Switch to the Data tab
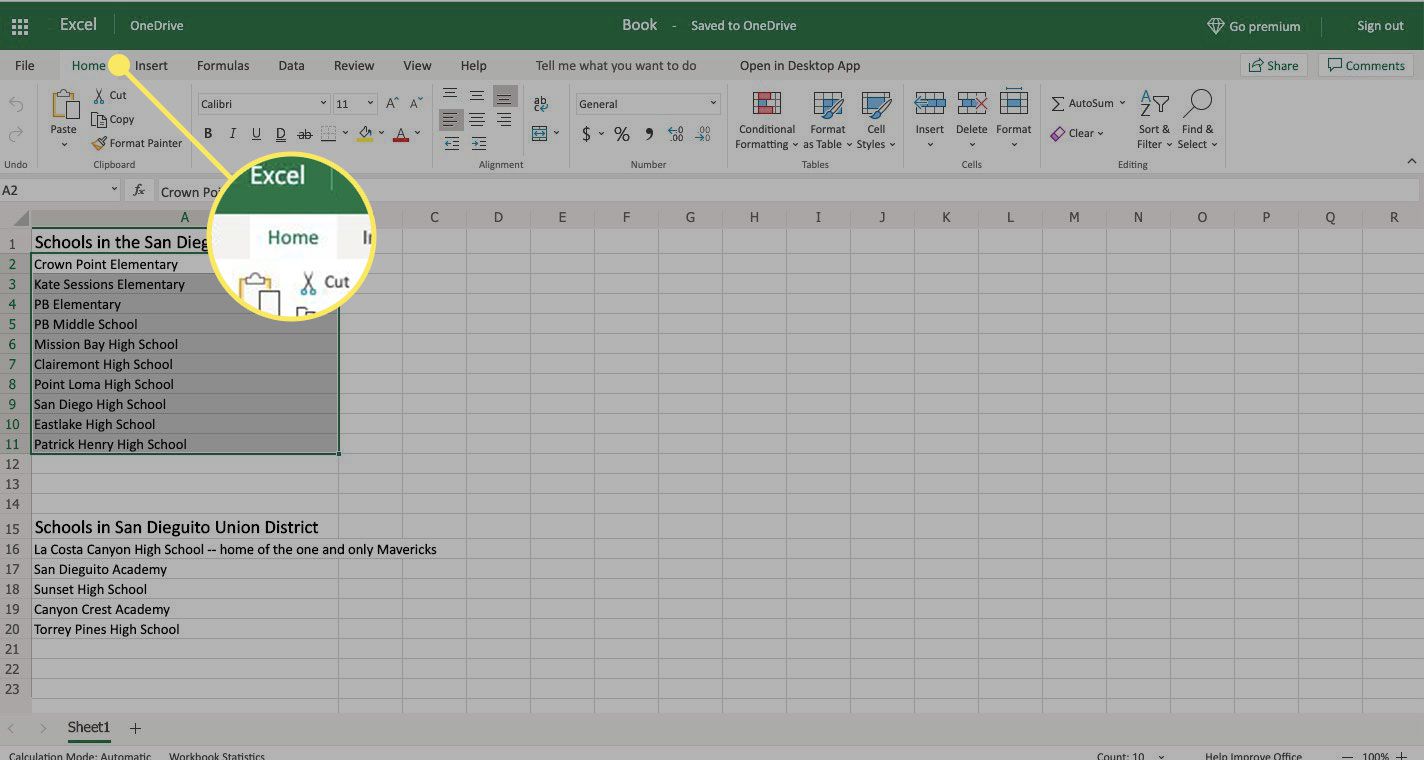This screenshot has width=1424, height=760. (291, 66)
